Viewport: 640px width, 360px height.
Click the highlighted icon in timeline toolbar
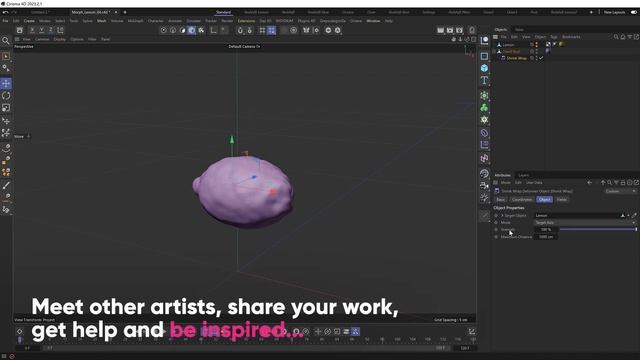pyautogui.click(x=356, y=331)
